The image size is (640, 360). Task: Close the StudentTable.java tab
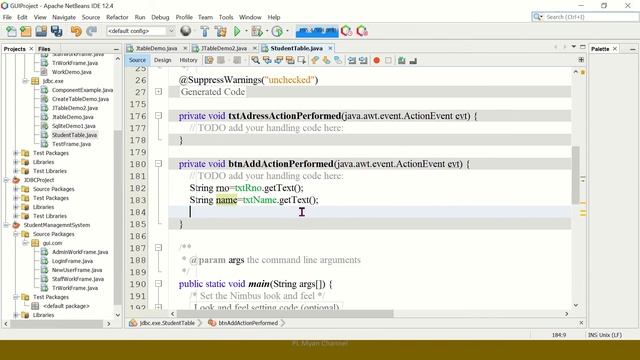[x=330, y=48]
